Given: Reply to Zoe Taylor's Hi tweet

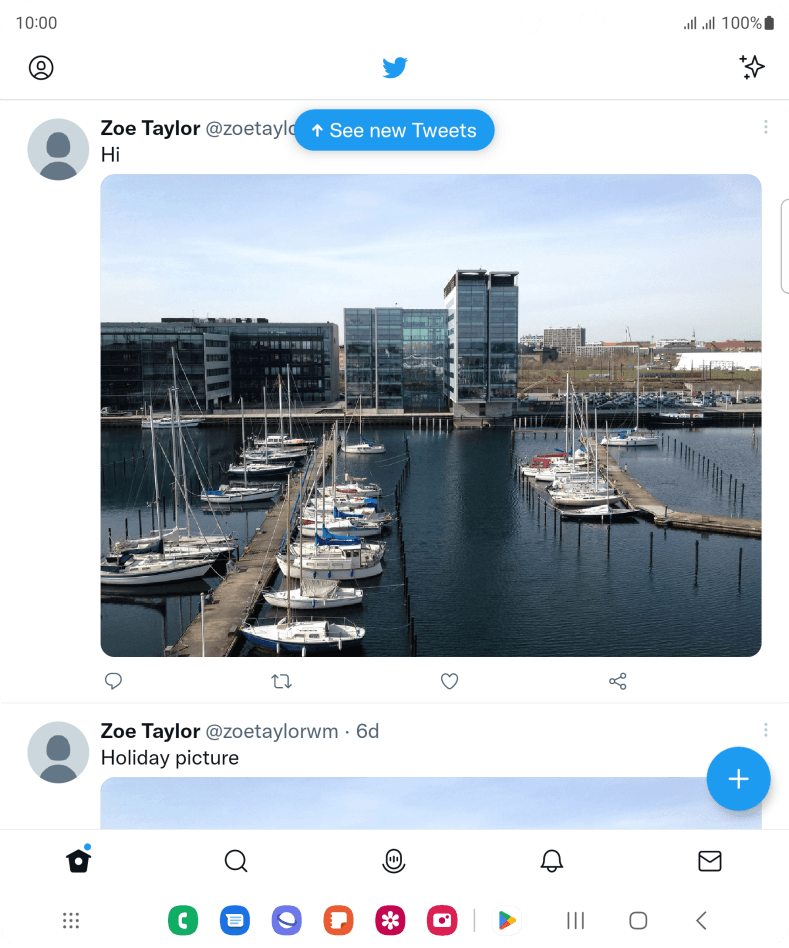Looking at the screenshot, I should 113,681.
